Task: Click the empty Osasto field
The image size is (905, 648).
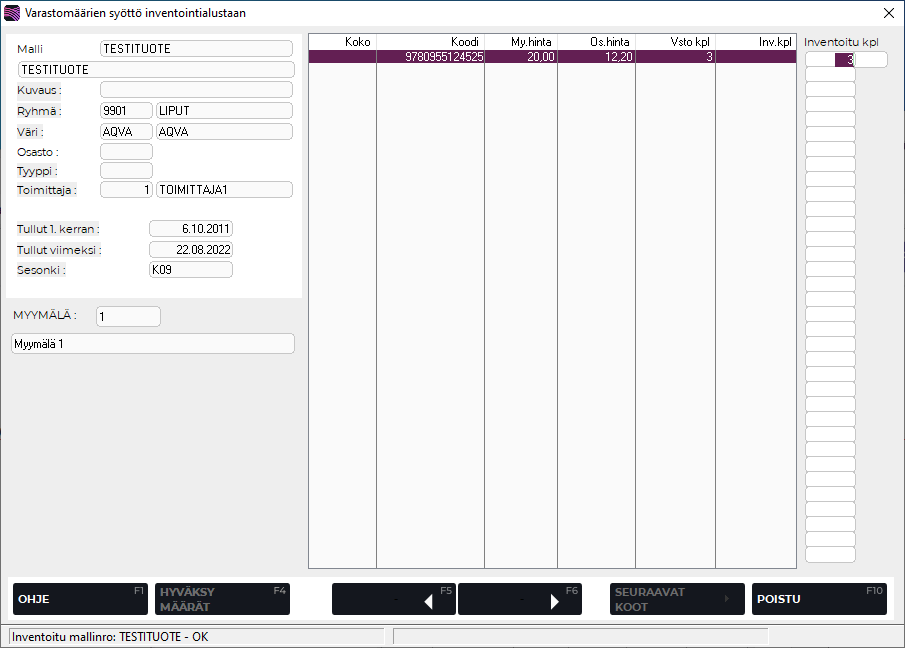Action: [x=126, y=151]
